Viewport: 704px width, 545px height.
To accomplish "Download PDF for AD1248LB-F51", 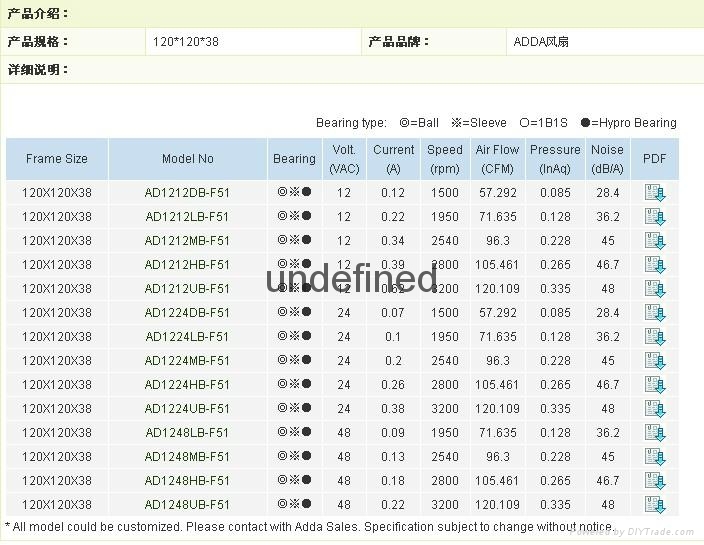I will click(655, 433).
